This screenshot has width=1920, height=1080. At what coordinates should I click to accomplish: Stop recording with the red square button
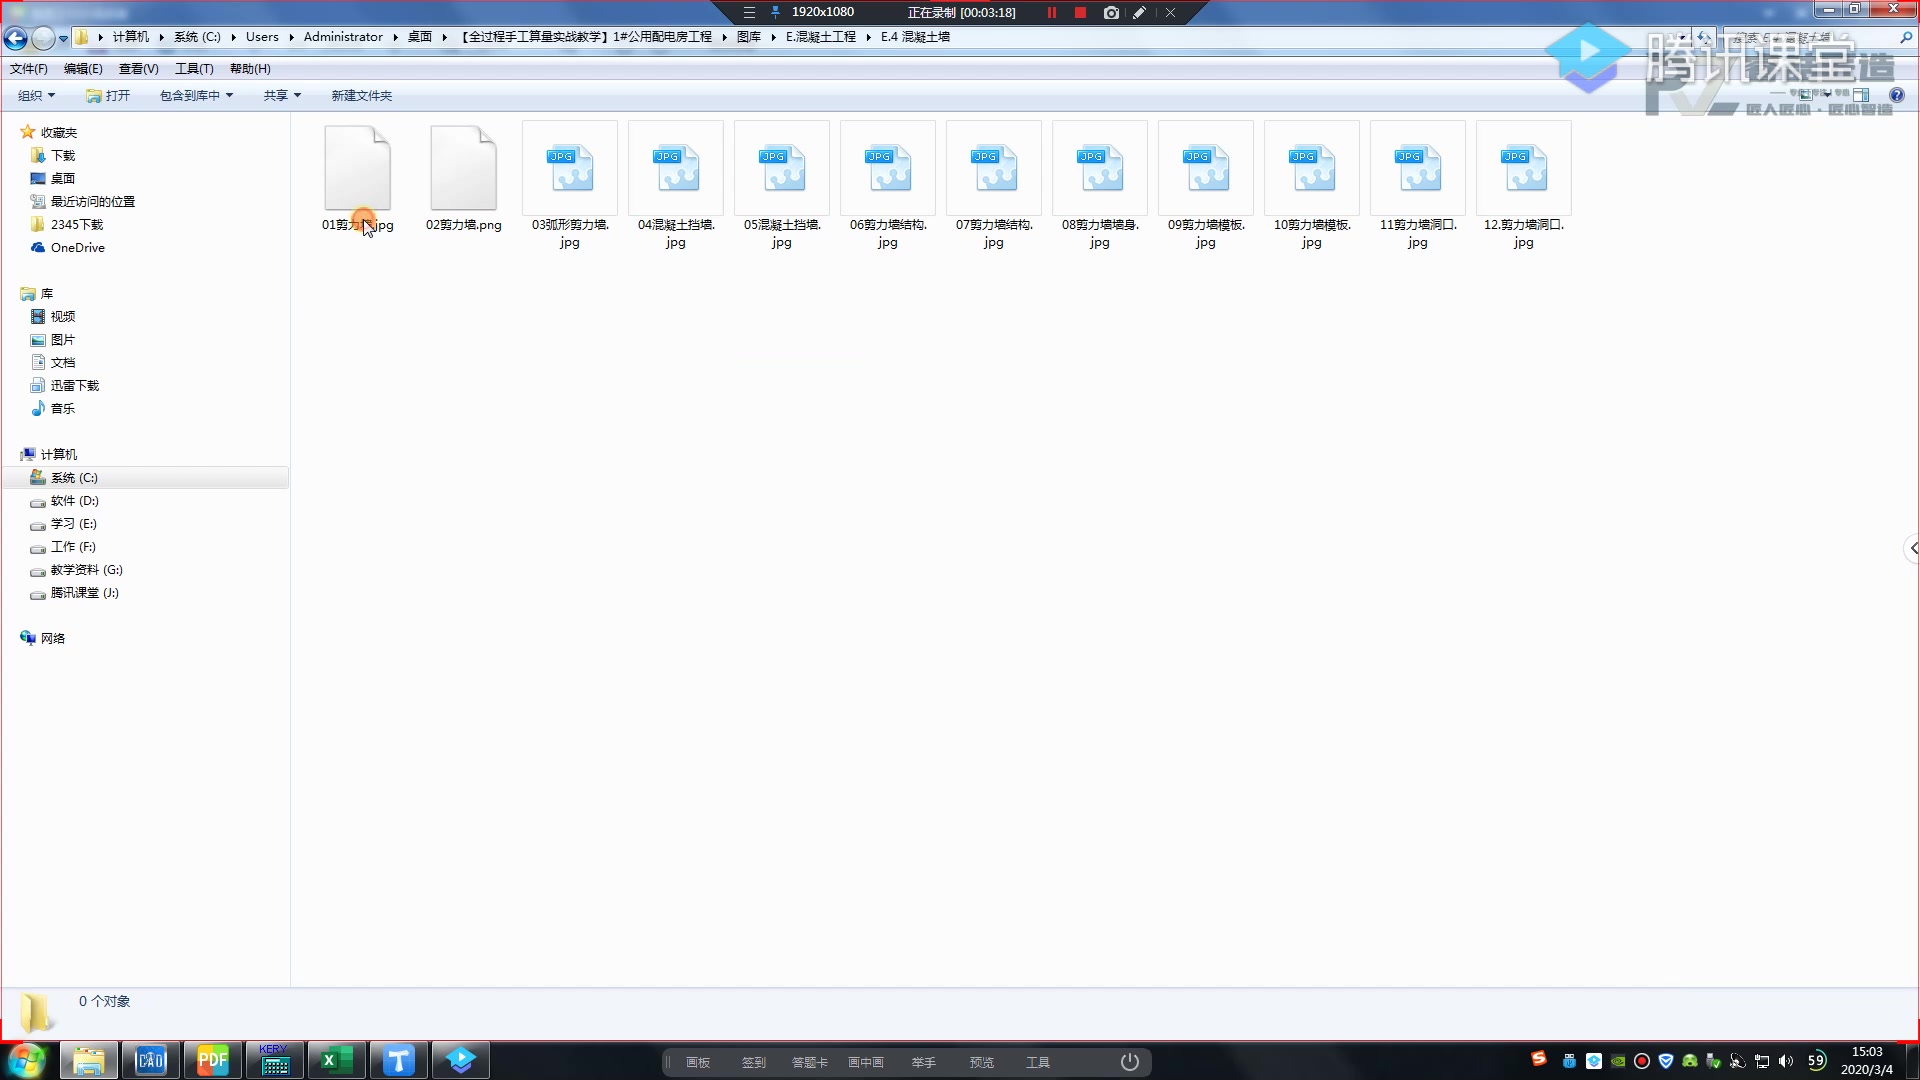pos(1080,13)
